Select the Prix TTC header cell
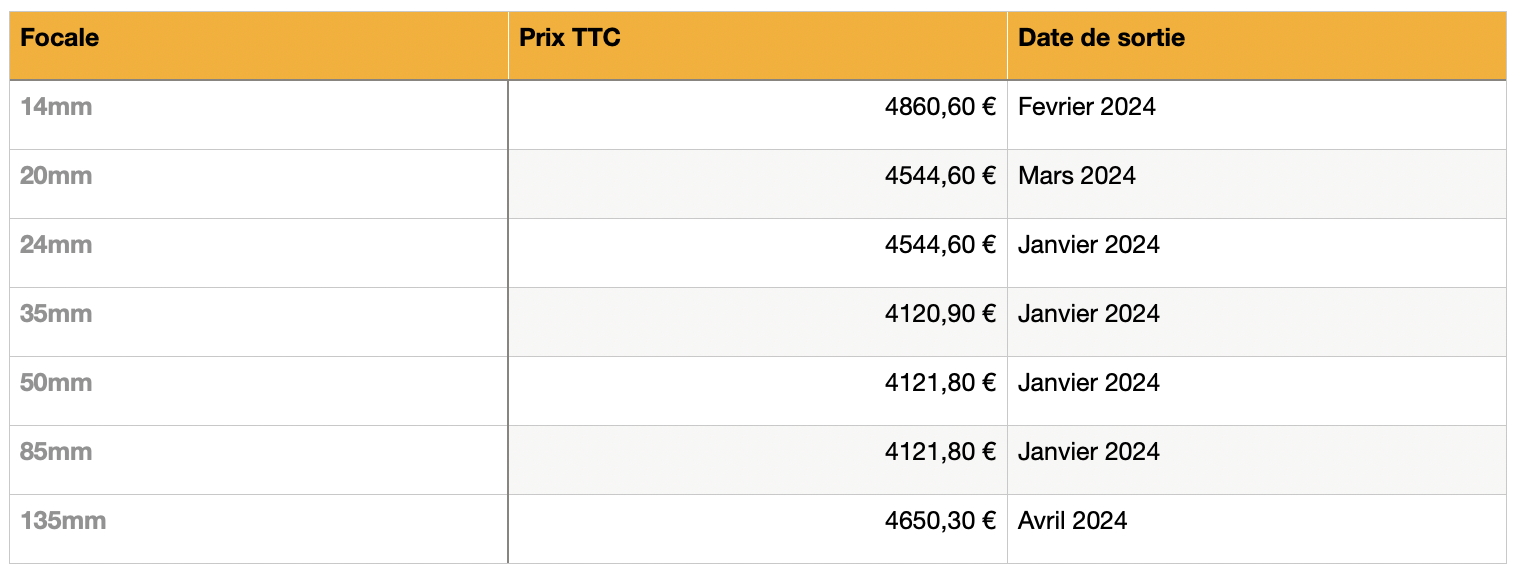The height and width of the screenshot is (580, 1520). [570, 39]
